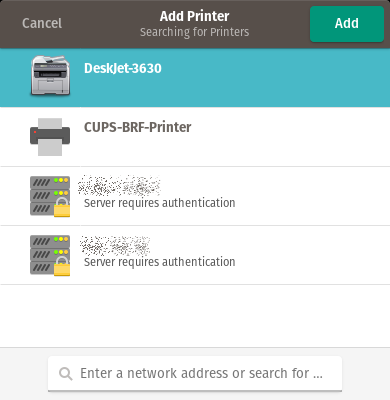Select the DeskJet-3630 printer name
This screenshot has width=390, height=400.
tap(123, 68)
